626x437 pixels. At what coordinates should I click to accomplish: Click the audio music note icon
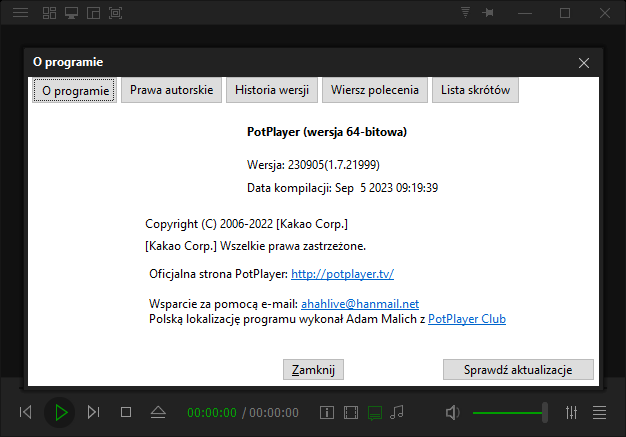tap(397, 412)
